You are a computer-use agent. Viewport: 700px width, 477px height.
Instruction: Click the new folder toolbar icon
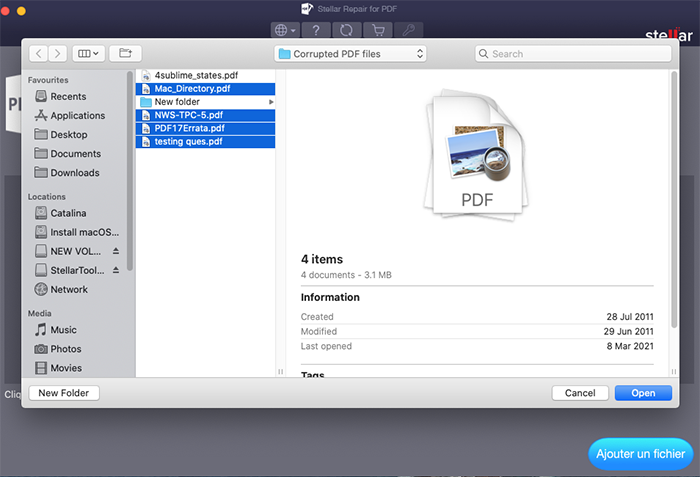click(x=125, y=54)
